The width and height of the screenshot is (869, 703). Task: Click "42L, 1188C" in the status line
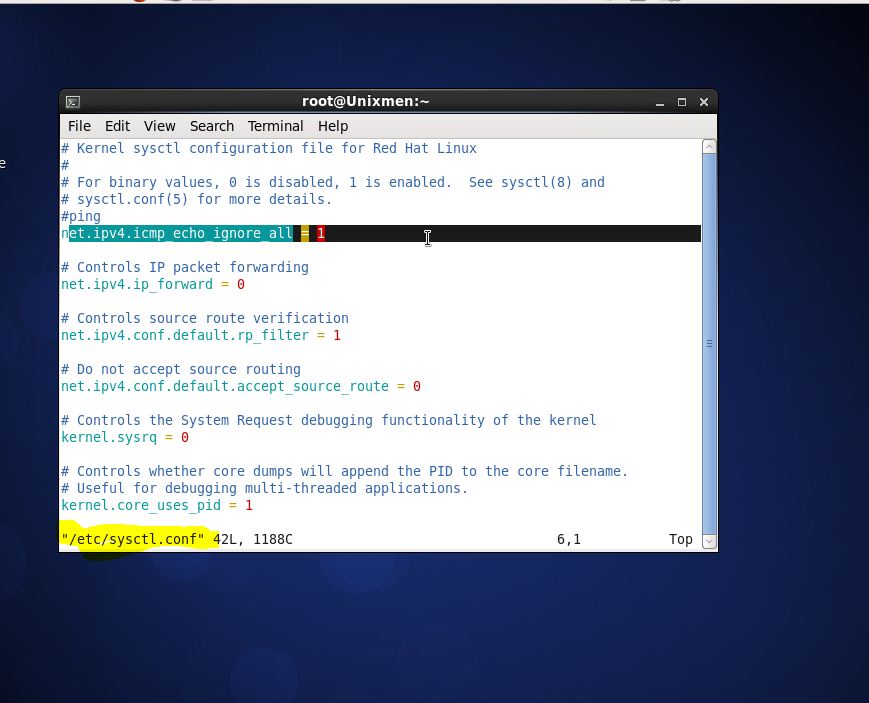253,539
